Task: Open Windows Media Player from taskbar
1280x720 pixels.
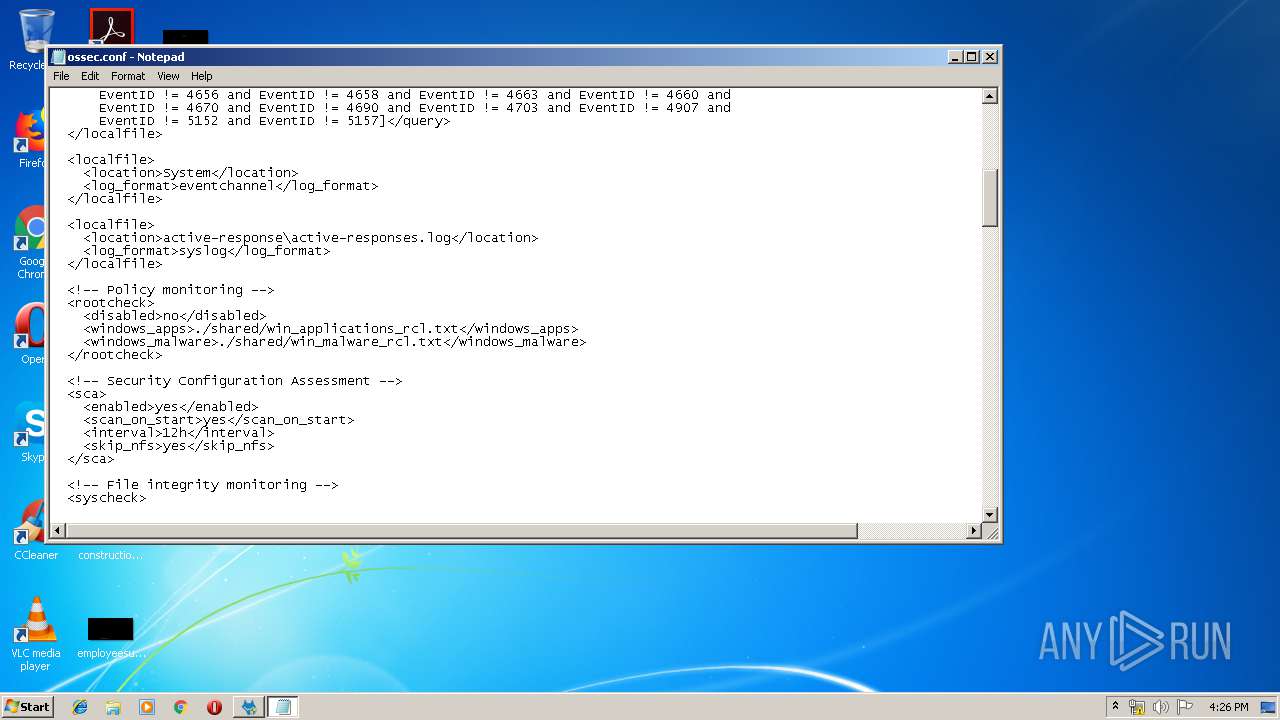Action: click(147, 707)
